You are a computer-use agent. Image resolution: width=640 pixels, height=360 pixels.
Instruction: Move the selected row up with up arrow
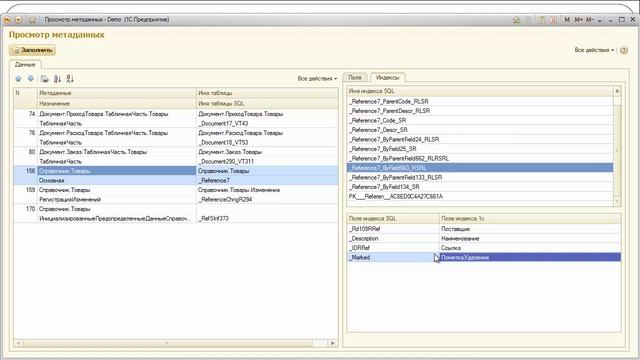coord(18,79)
